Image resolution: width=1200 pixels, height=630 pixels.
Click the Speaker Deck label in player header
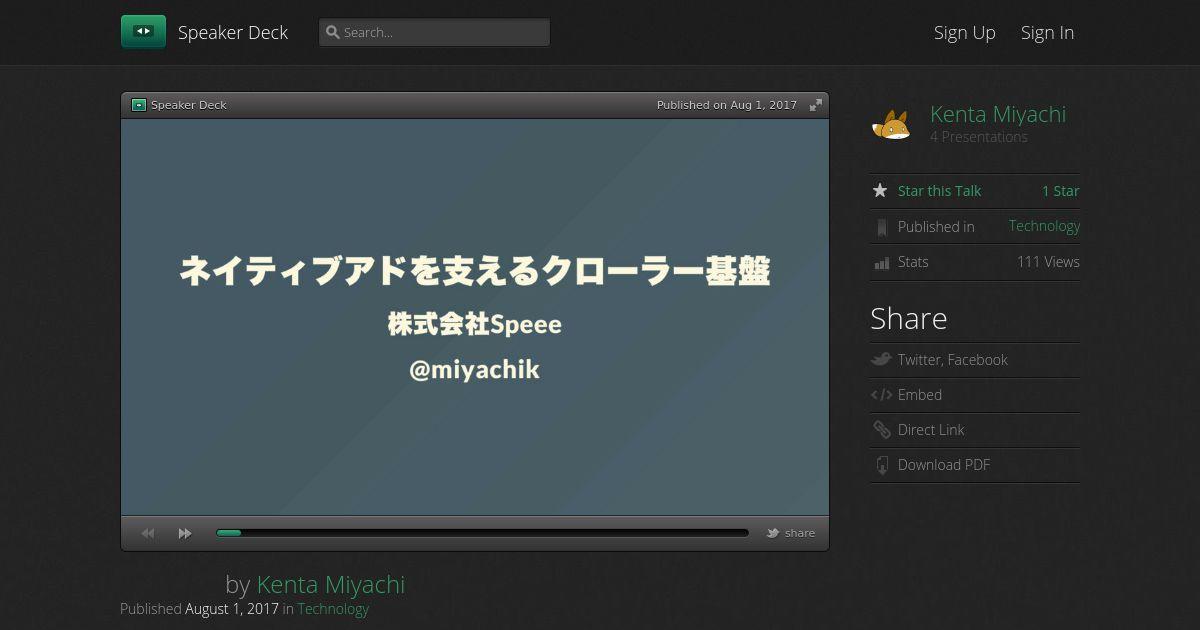pyautogui.click(x=189, y=105)
